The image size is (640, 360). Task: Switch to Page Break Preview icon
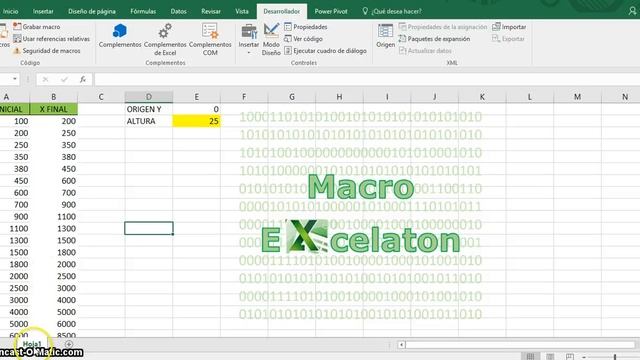click(570, 356)
